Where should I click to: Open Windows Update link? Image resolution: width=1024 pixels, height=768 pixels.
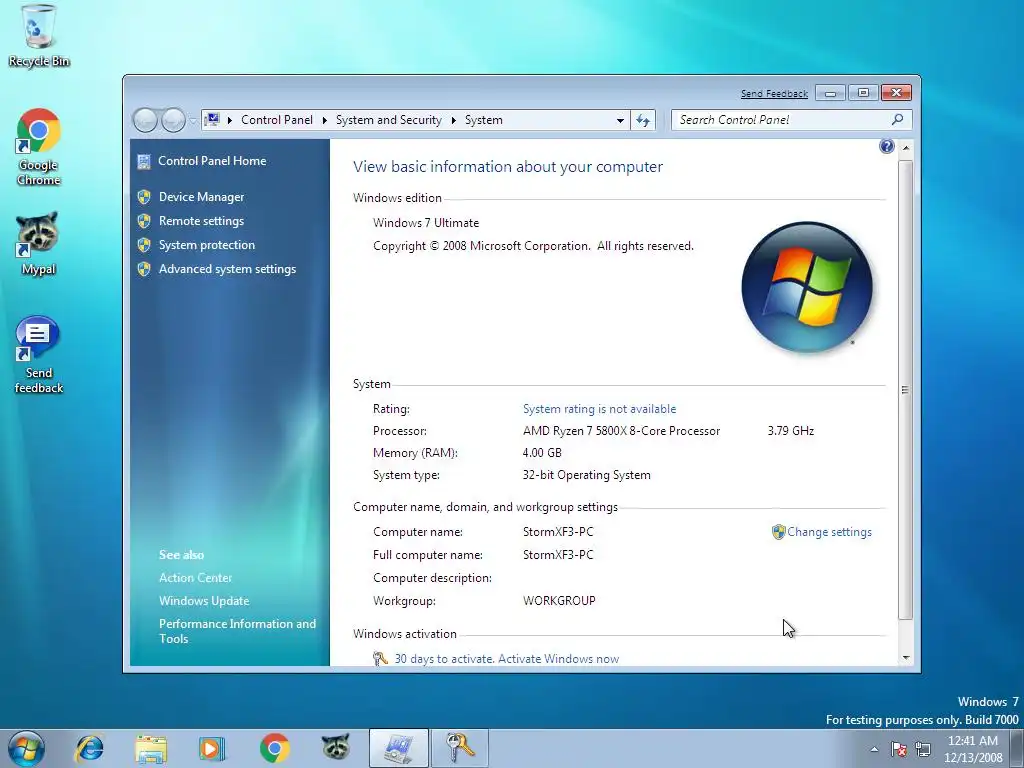click(x=204, y=601)
